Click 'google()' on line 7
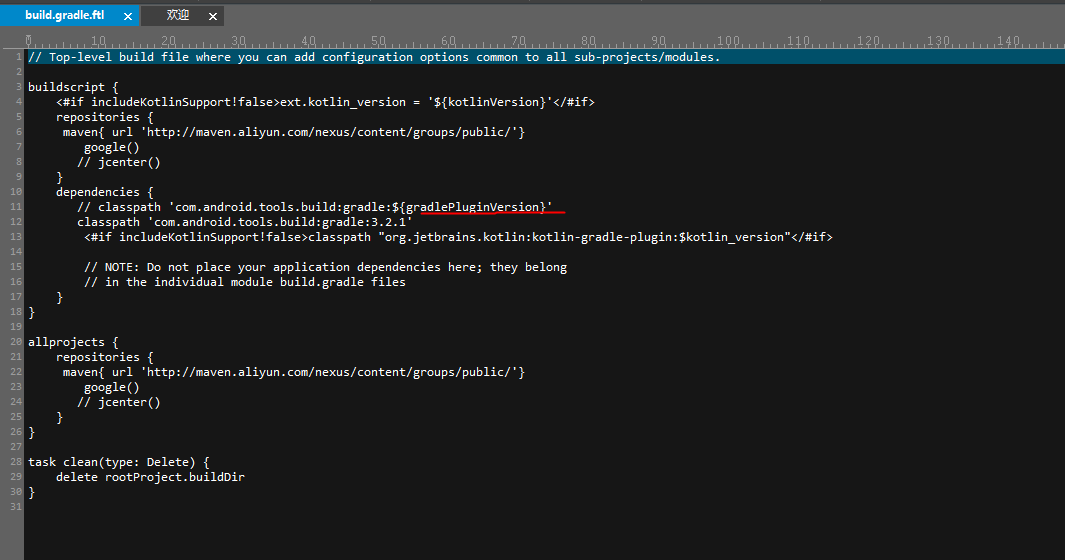 pos(112,147)
